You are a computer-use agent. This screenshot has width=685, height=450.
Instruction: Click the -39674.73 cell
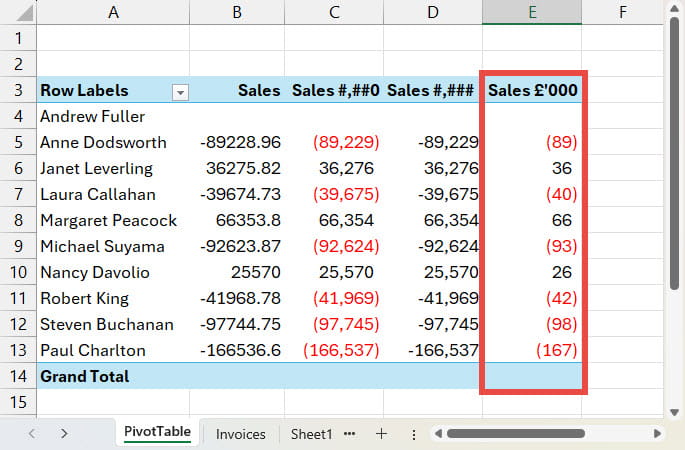237,194
